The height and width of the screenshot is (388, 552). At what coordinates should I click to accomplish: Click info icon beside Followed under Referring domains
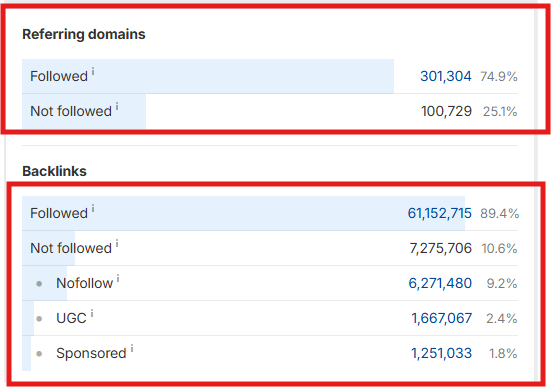(93, 72)
